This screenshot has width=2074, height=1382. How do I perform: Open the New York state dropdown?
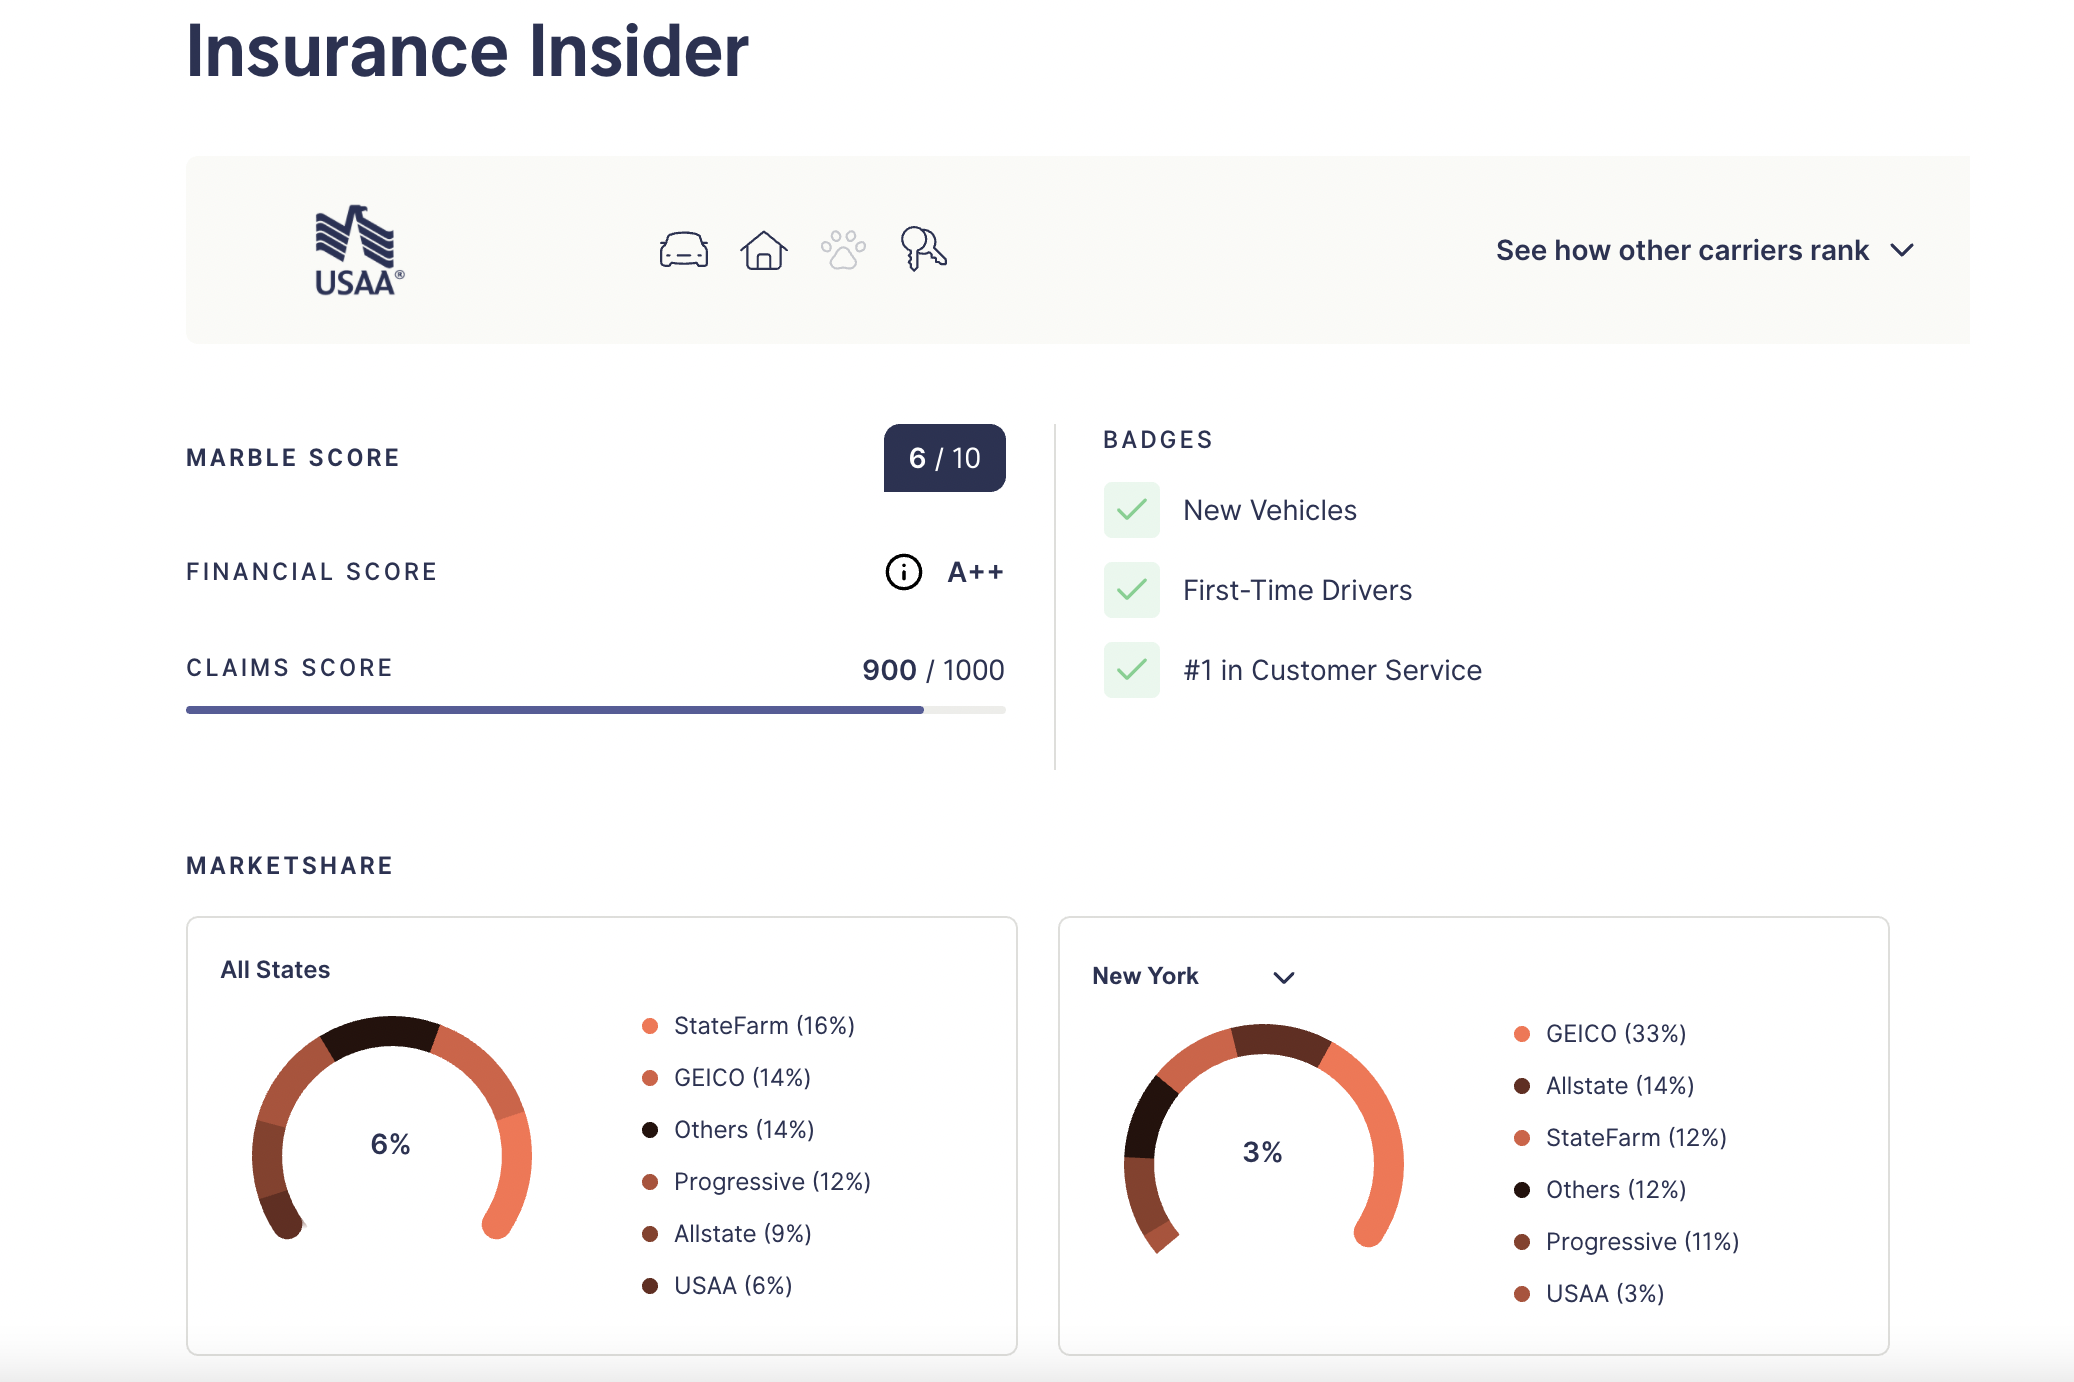(x=1193, y=976)
